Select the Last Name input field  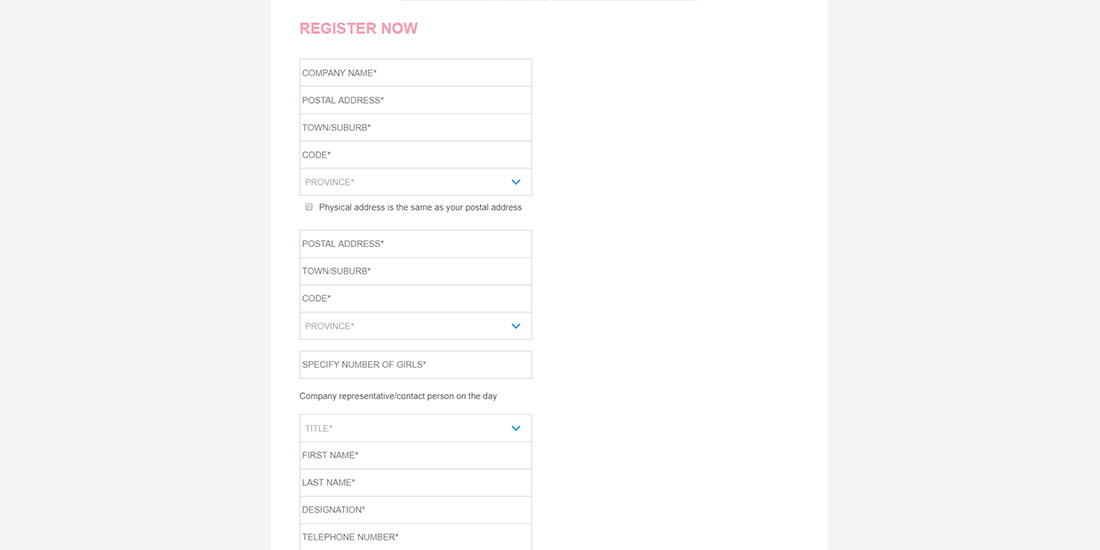415,483
